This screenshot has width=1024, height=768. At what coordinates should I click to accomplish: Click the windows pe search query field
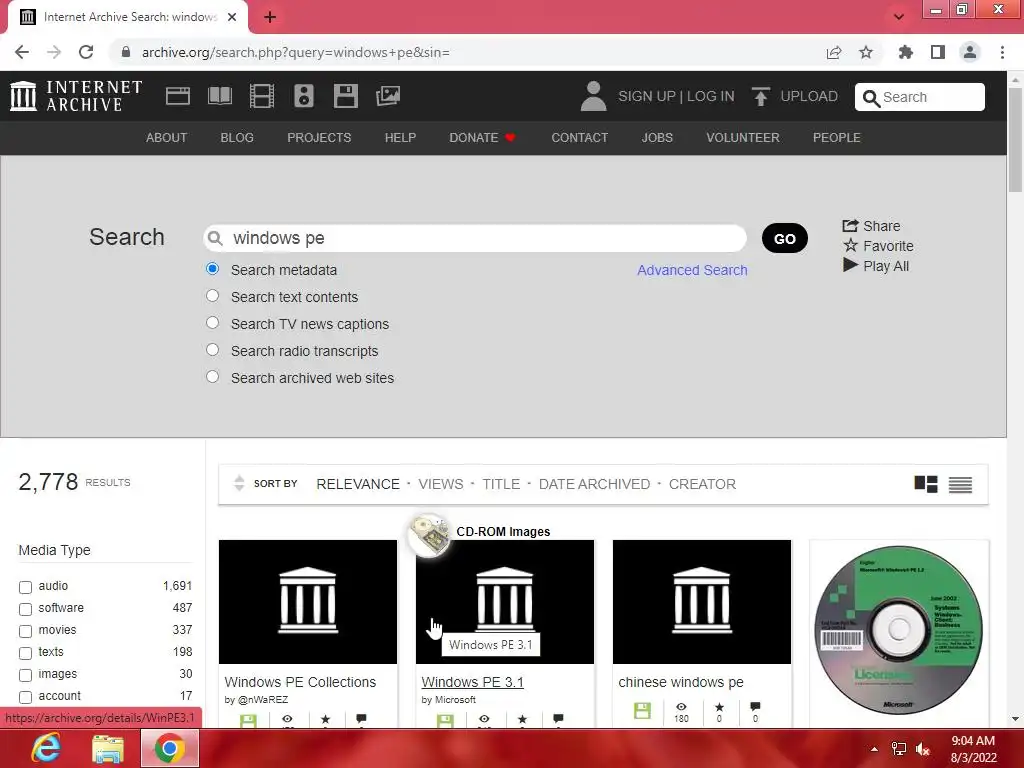[475, 238]
